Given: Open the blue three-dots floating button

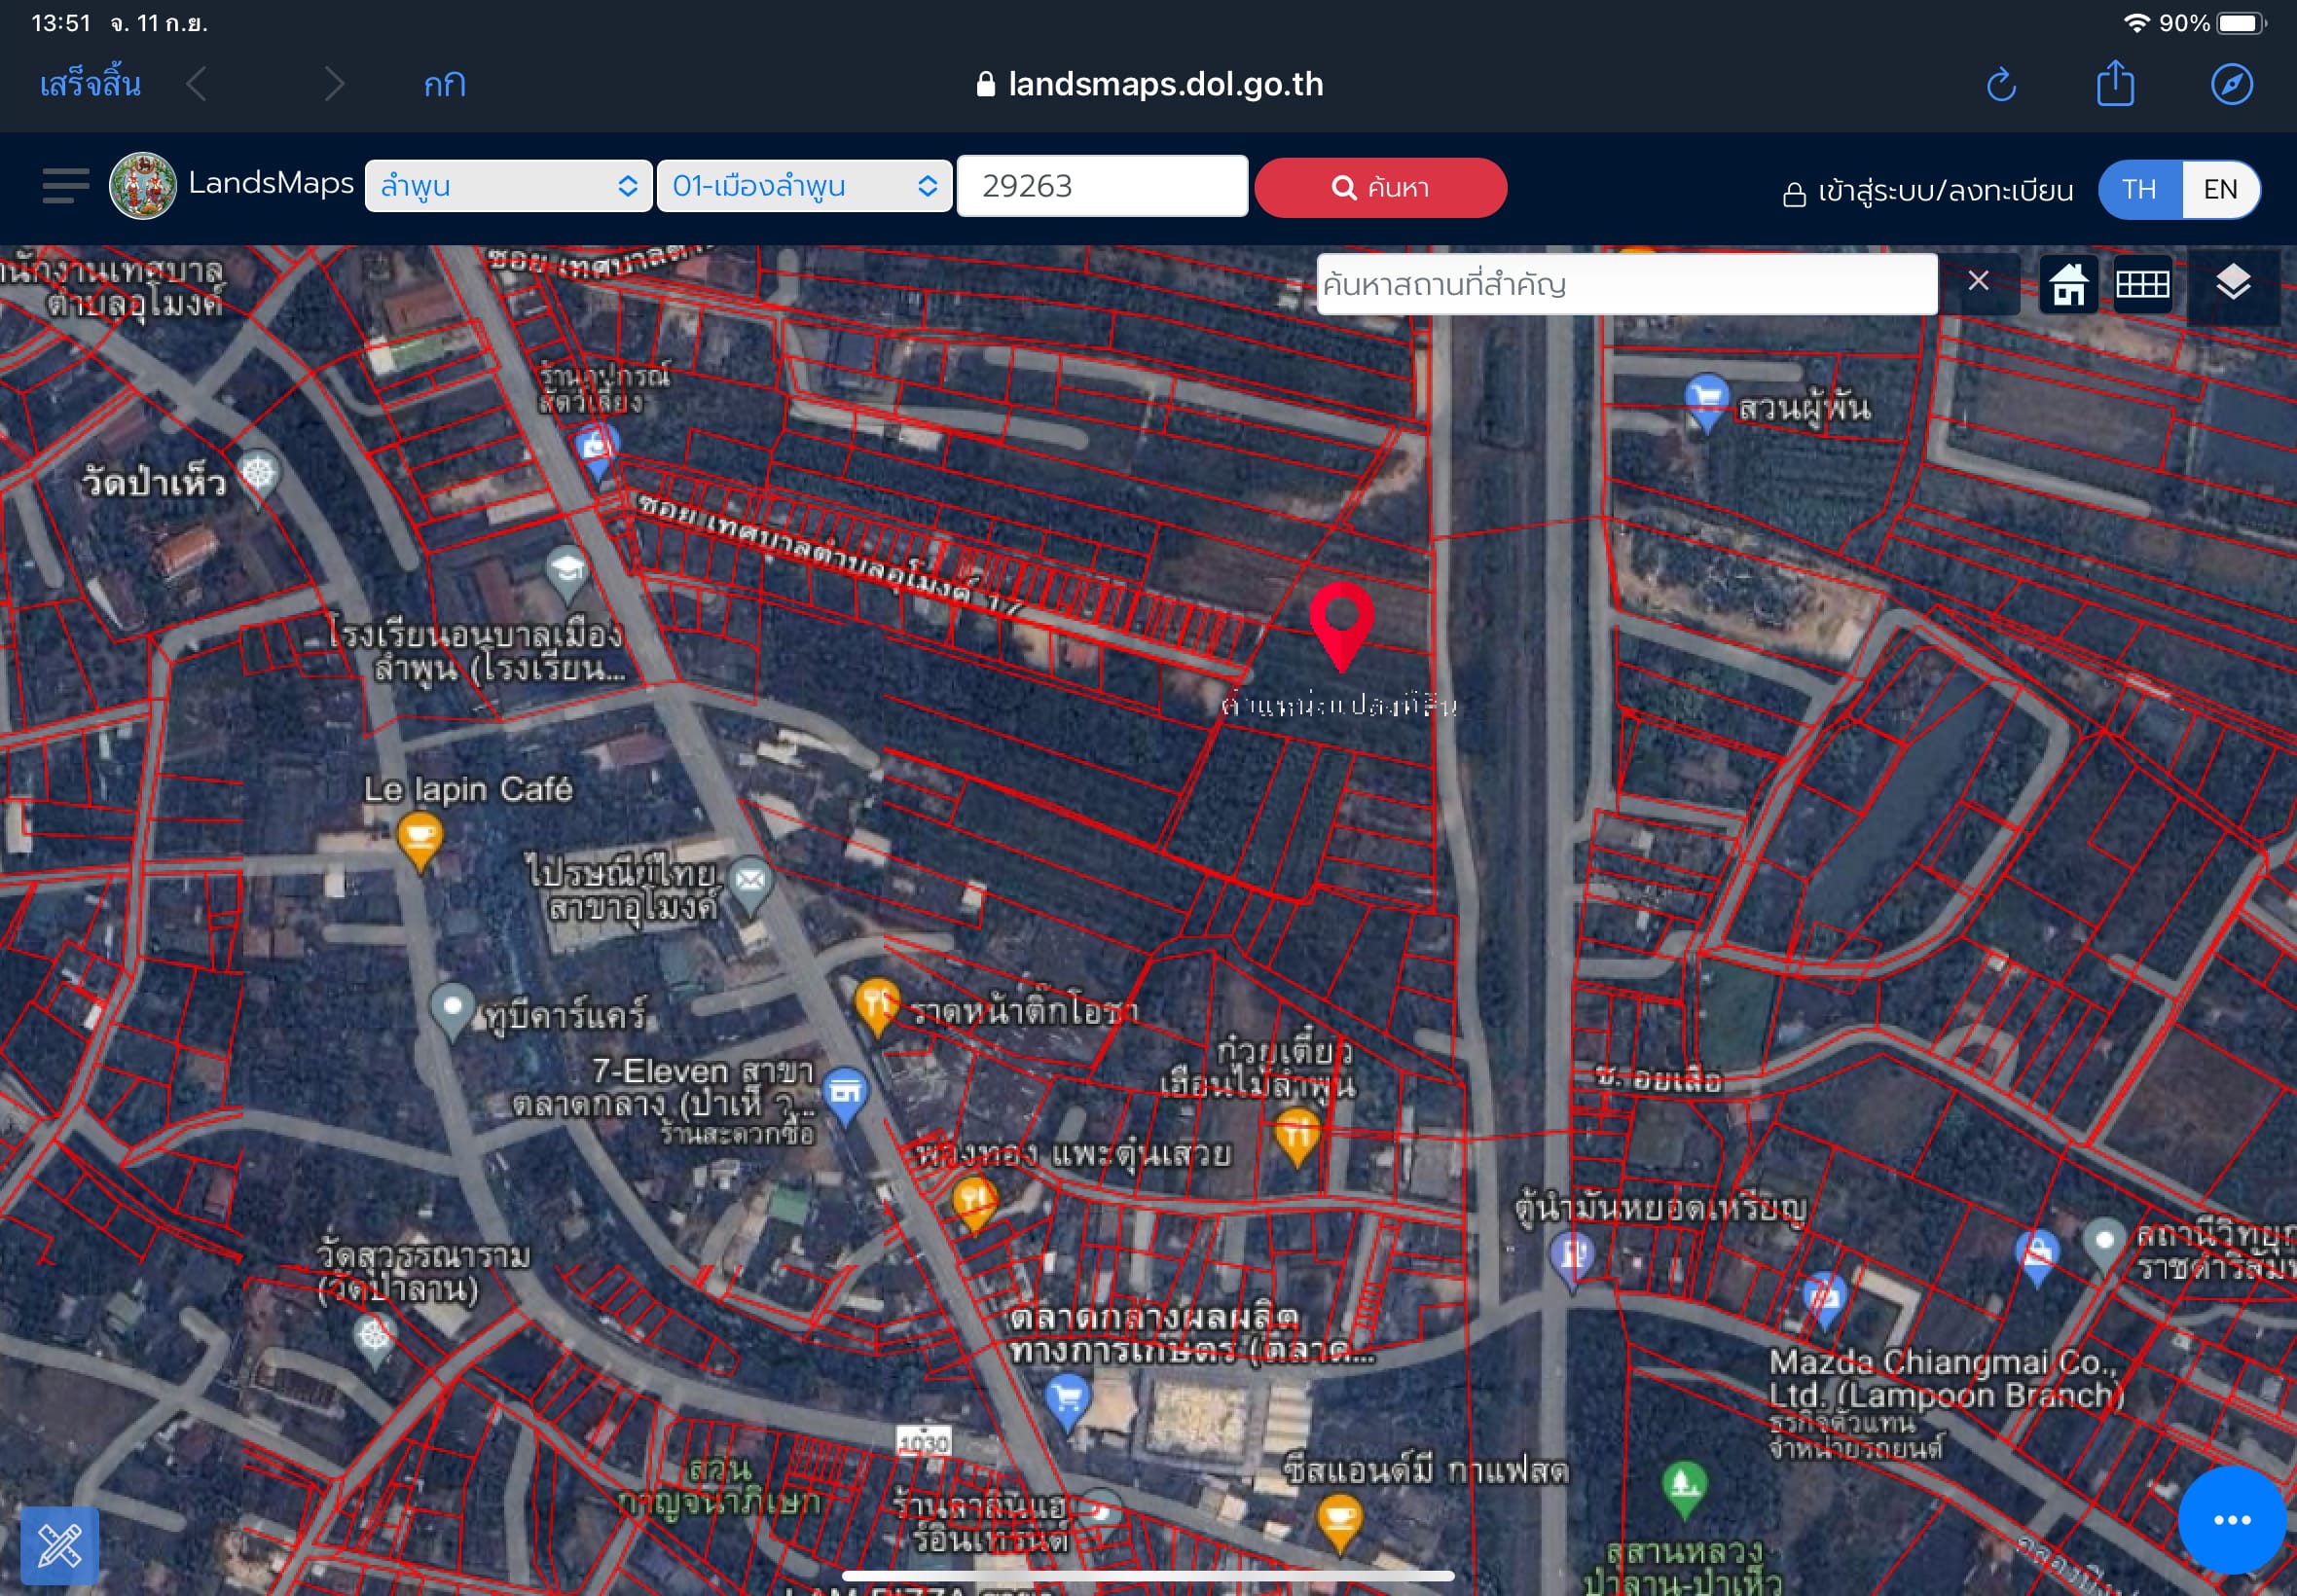Looking at the screenshot, I should [2232, 1520].
